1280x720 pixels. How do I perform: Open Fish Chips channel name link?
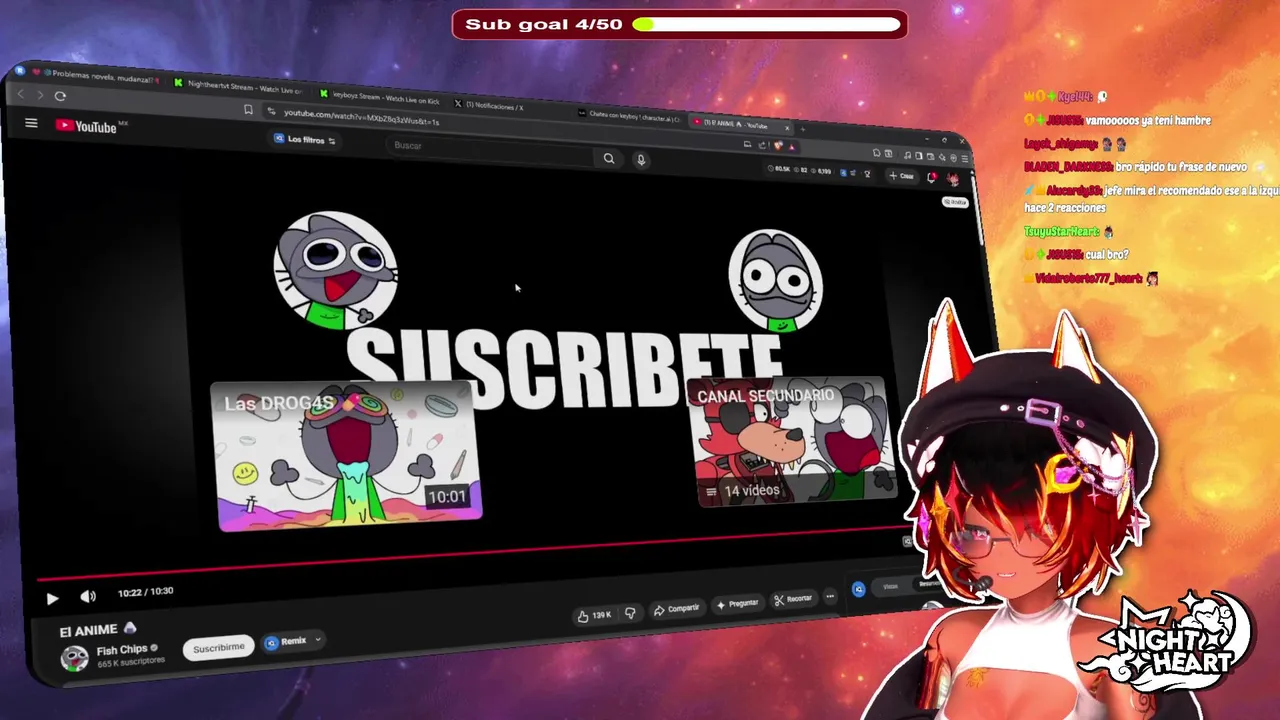(122, 650)
